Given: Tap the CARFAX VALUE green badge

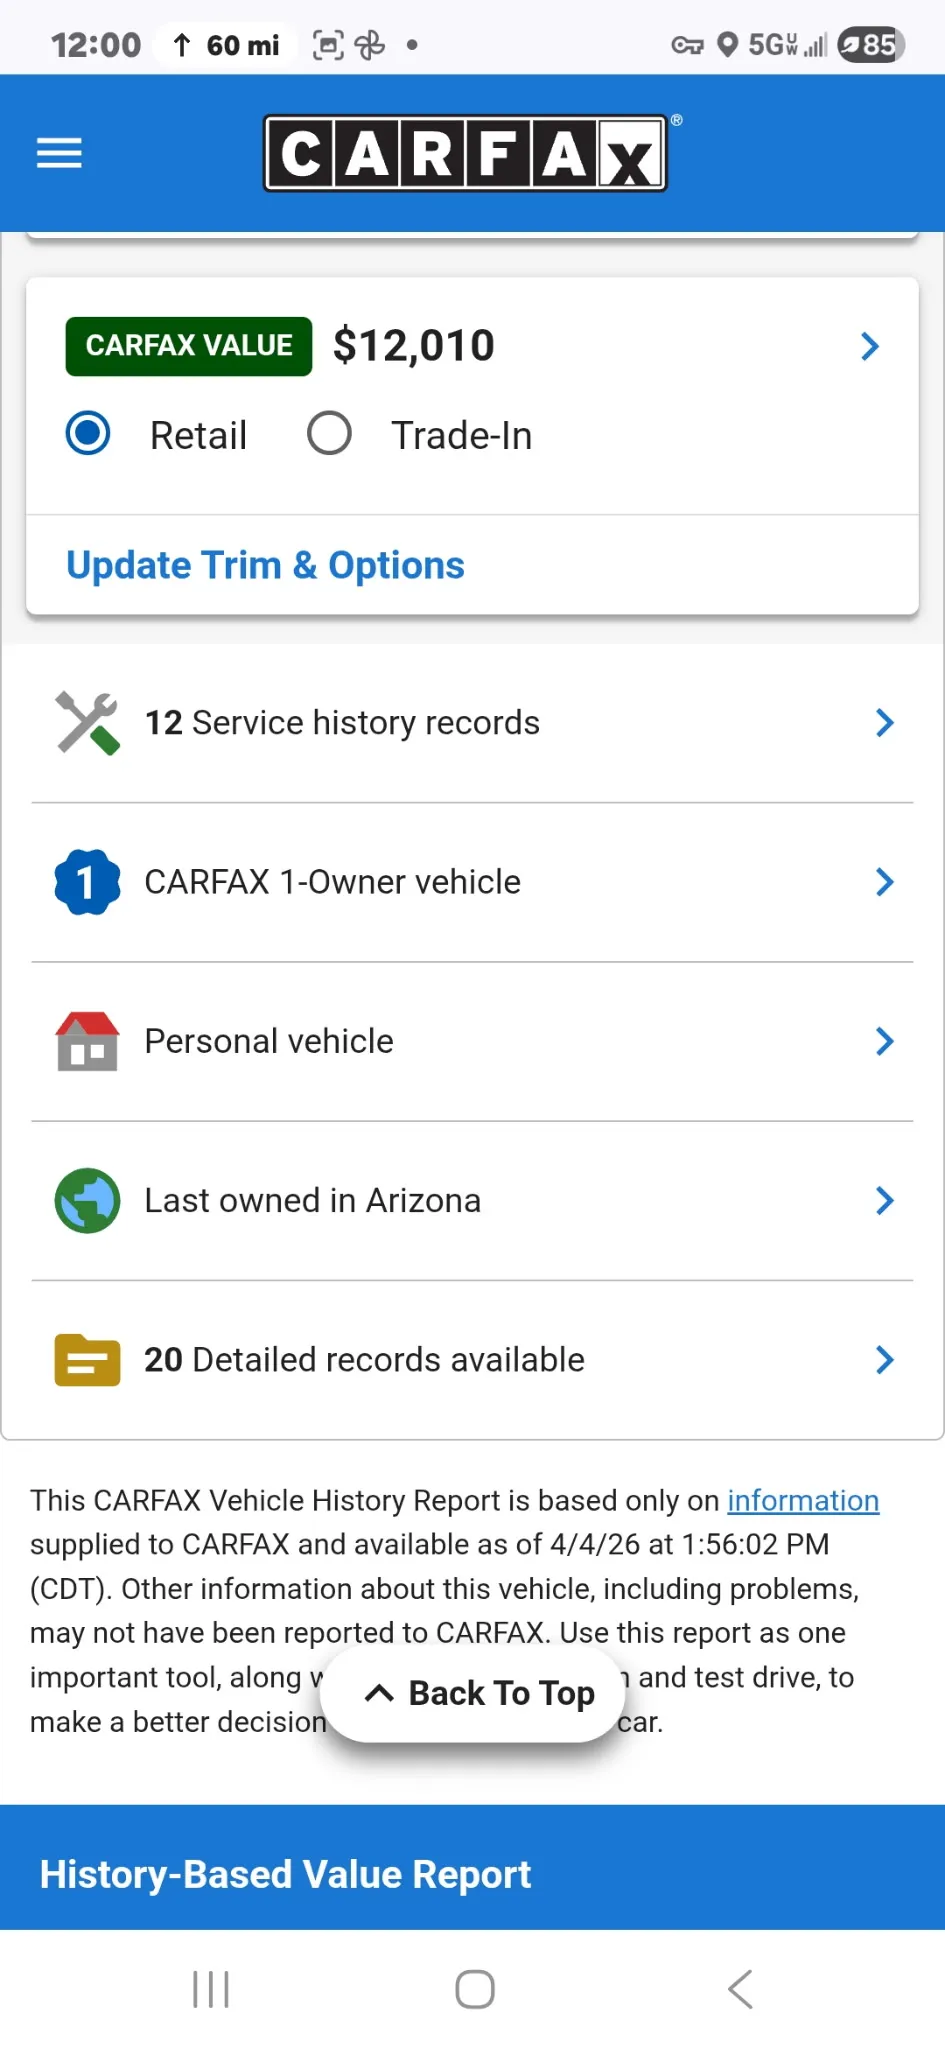Looking at the screenshot, I should tap(189, 346).
